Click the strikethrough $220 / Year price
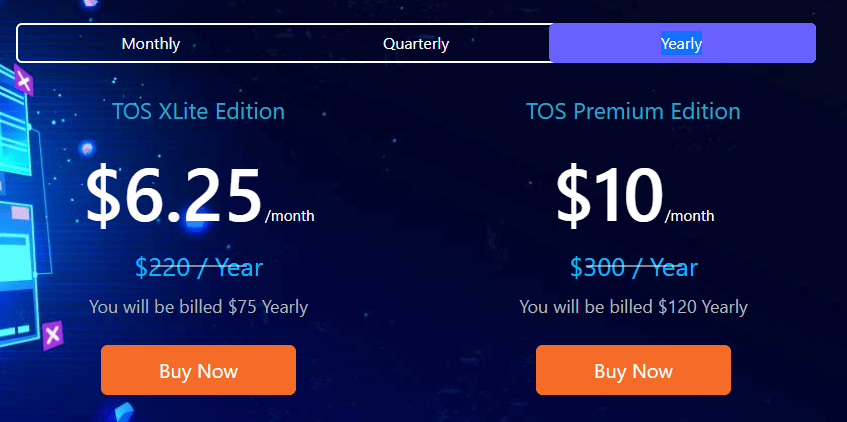 click(199, 267)
